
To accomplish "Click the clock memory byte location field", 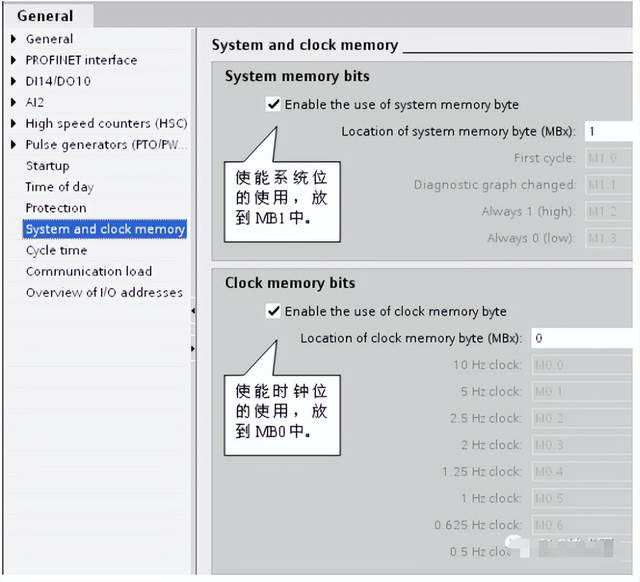I will [x=582, y=338].
